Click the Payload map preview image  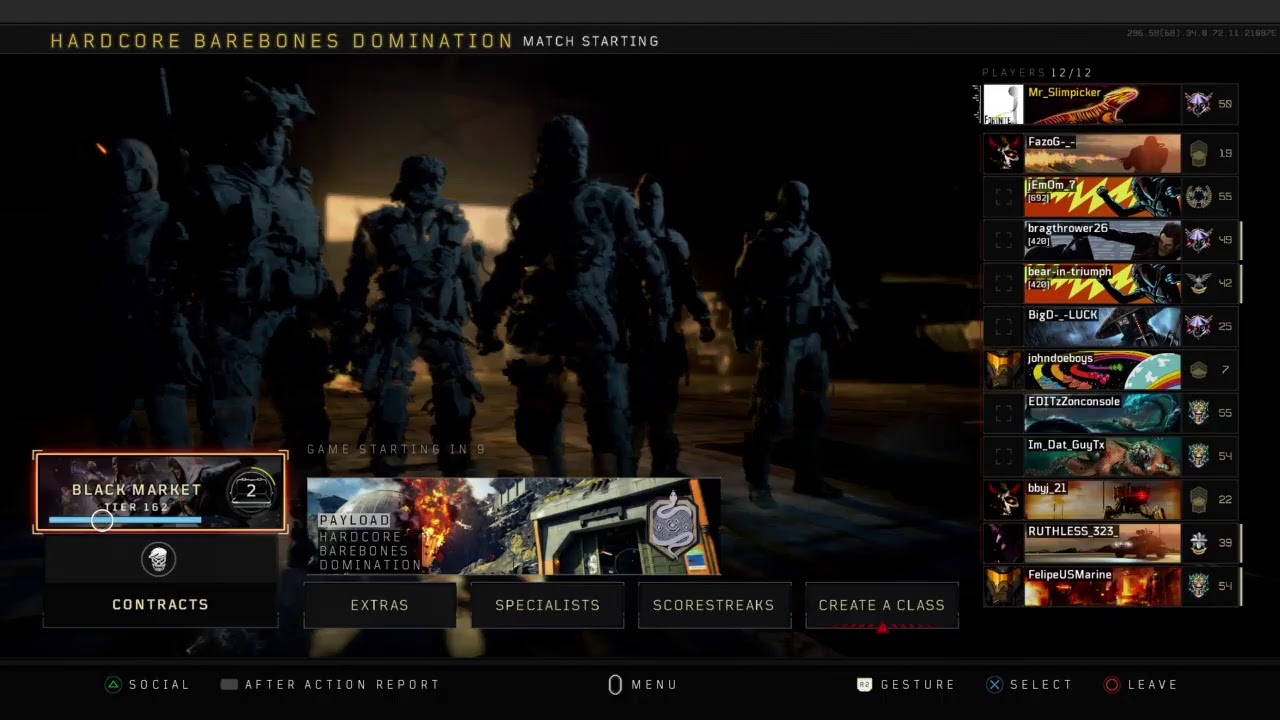click(x=513, y=526)
